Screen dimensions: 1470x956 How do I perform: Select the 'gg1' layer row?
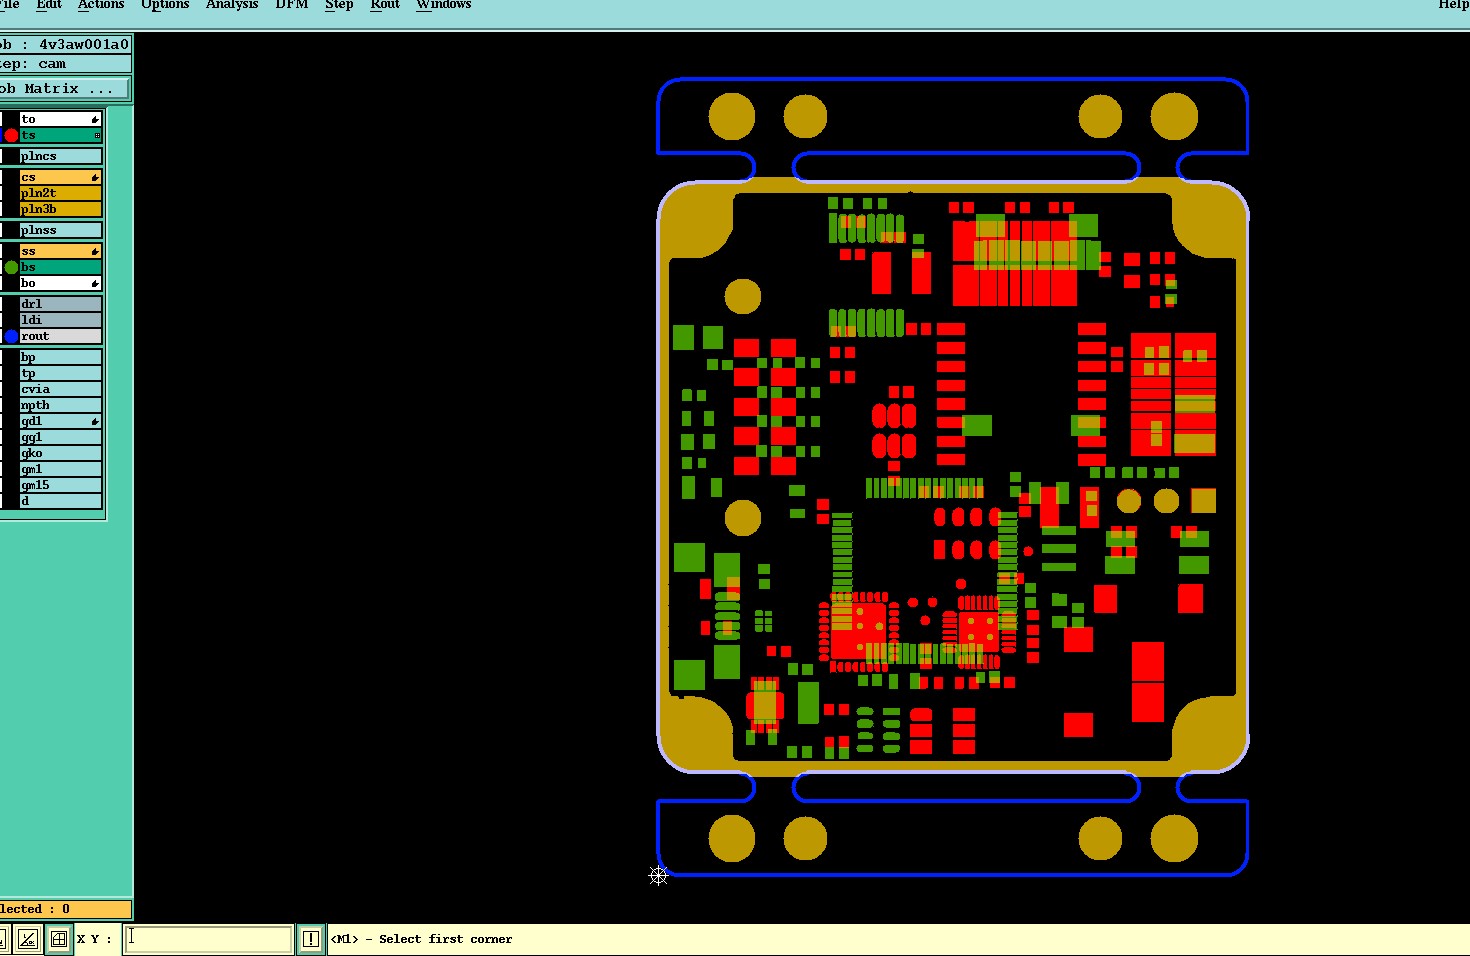pyautogui.click(x=60, y=437)
